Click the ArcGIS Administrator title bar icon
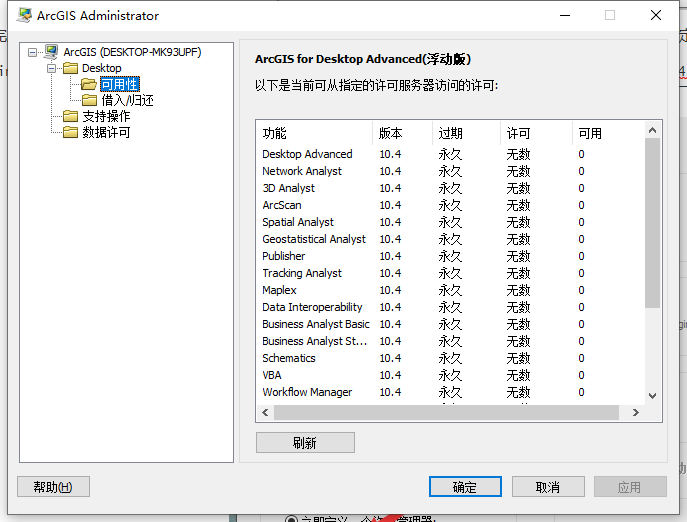 (x=23, y=15)
